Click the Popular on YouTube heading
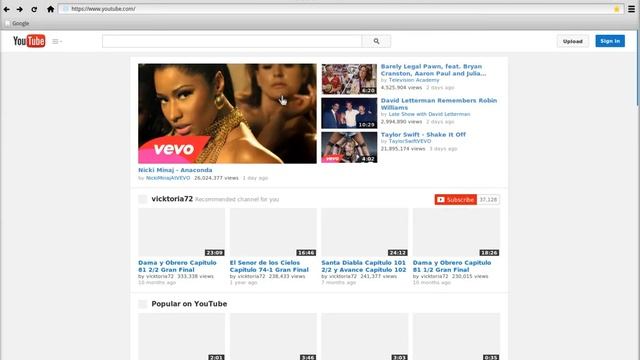Viewport: 640px width, 360px height. tap(189, 304)
